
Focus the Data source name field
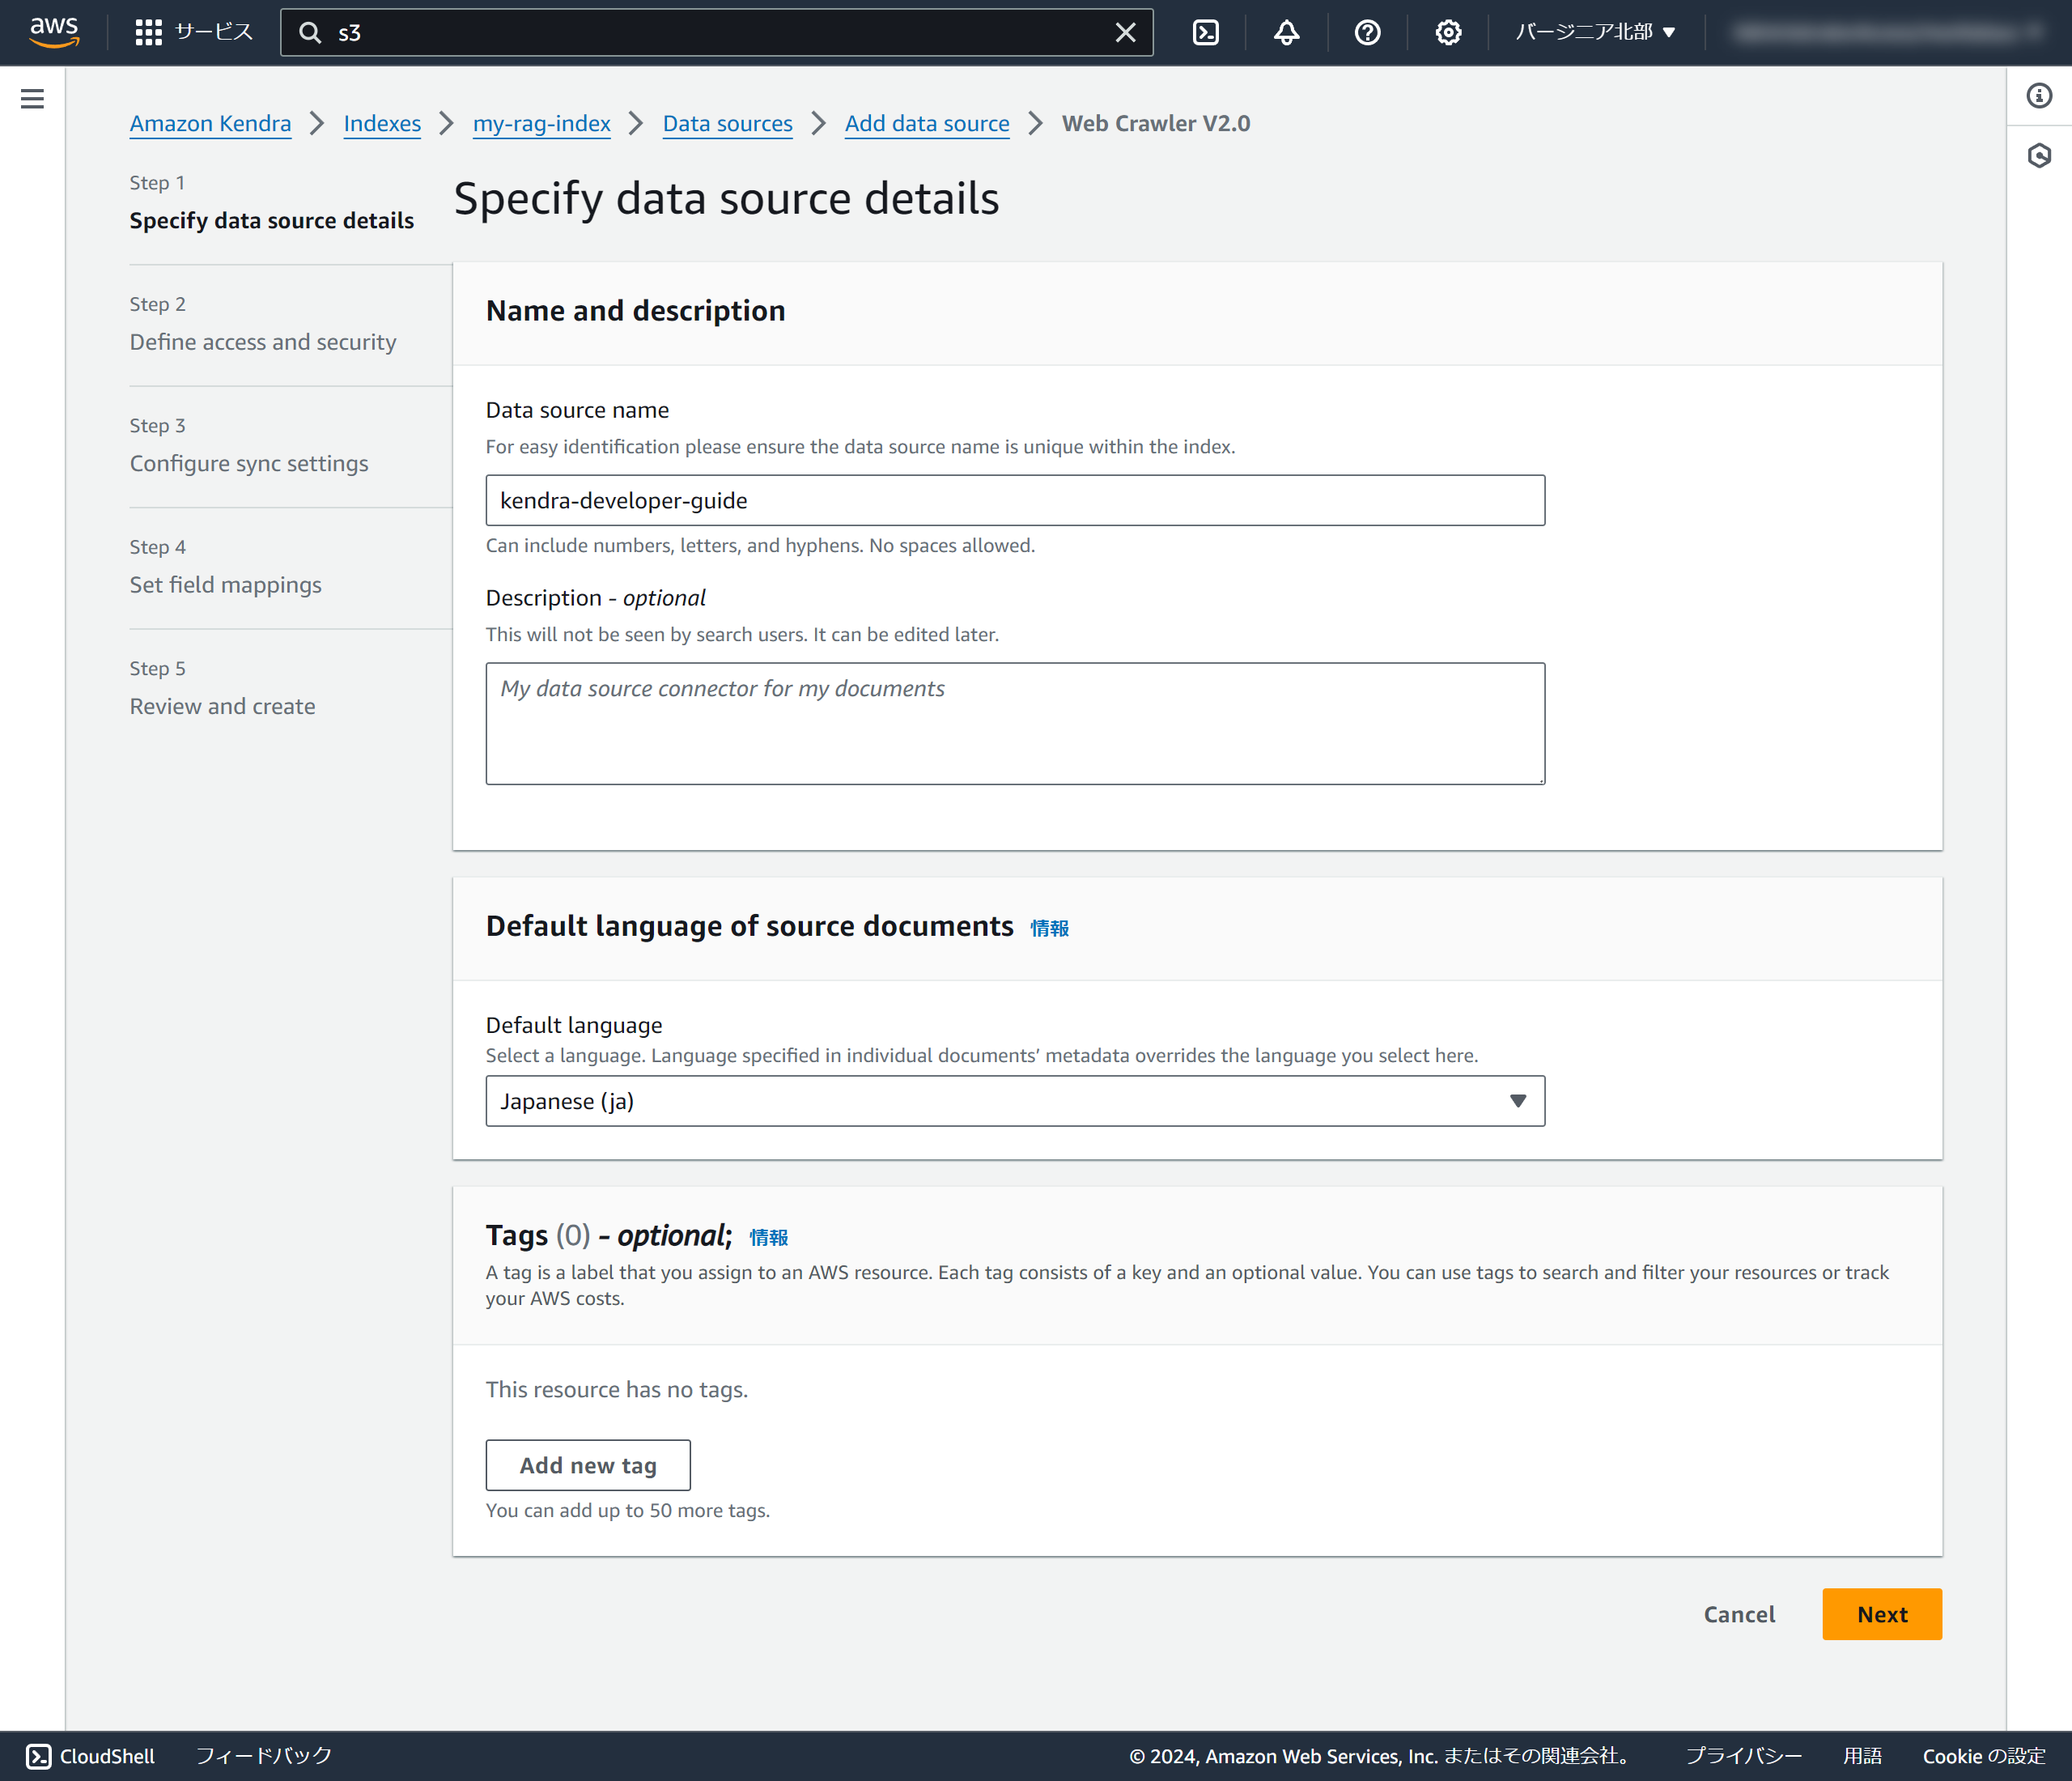1014,500
